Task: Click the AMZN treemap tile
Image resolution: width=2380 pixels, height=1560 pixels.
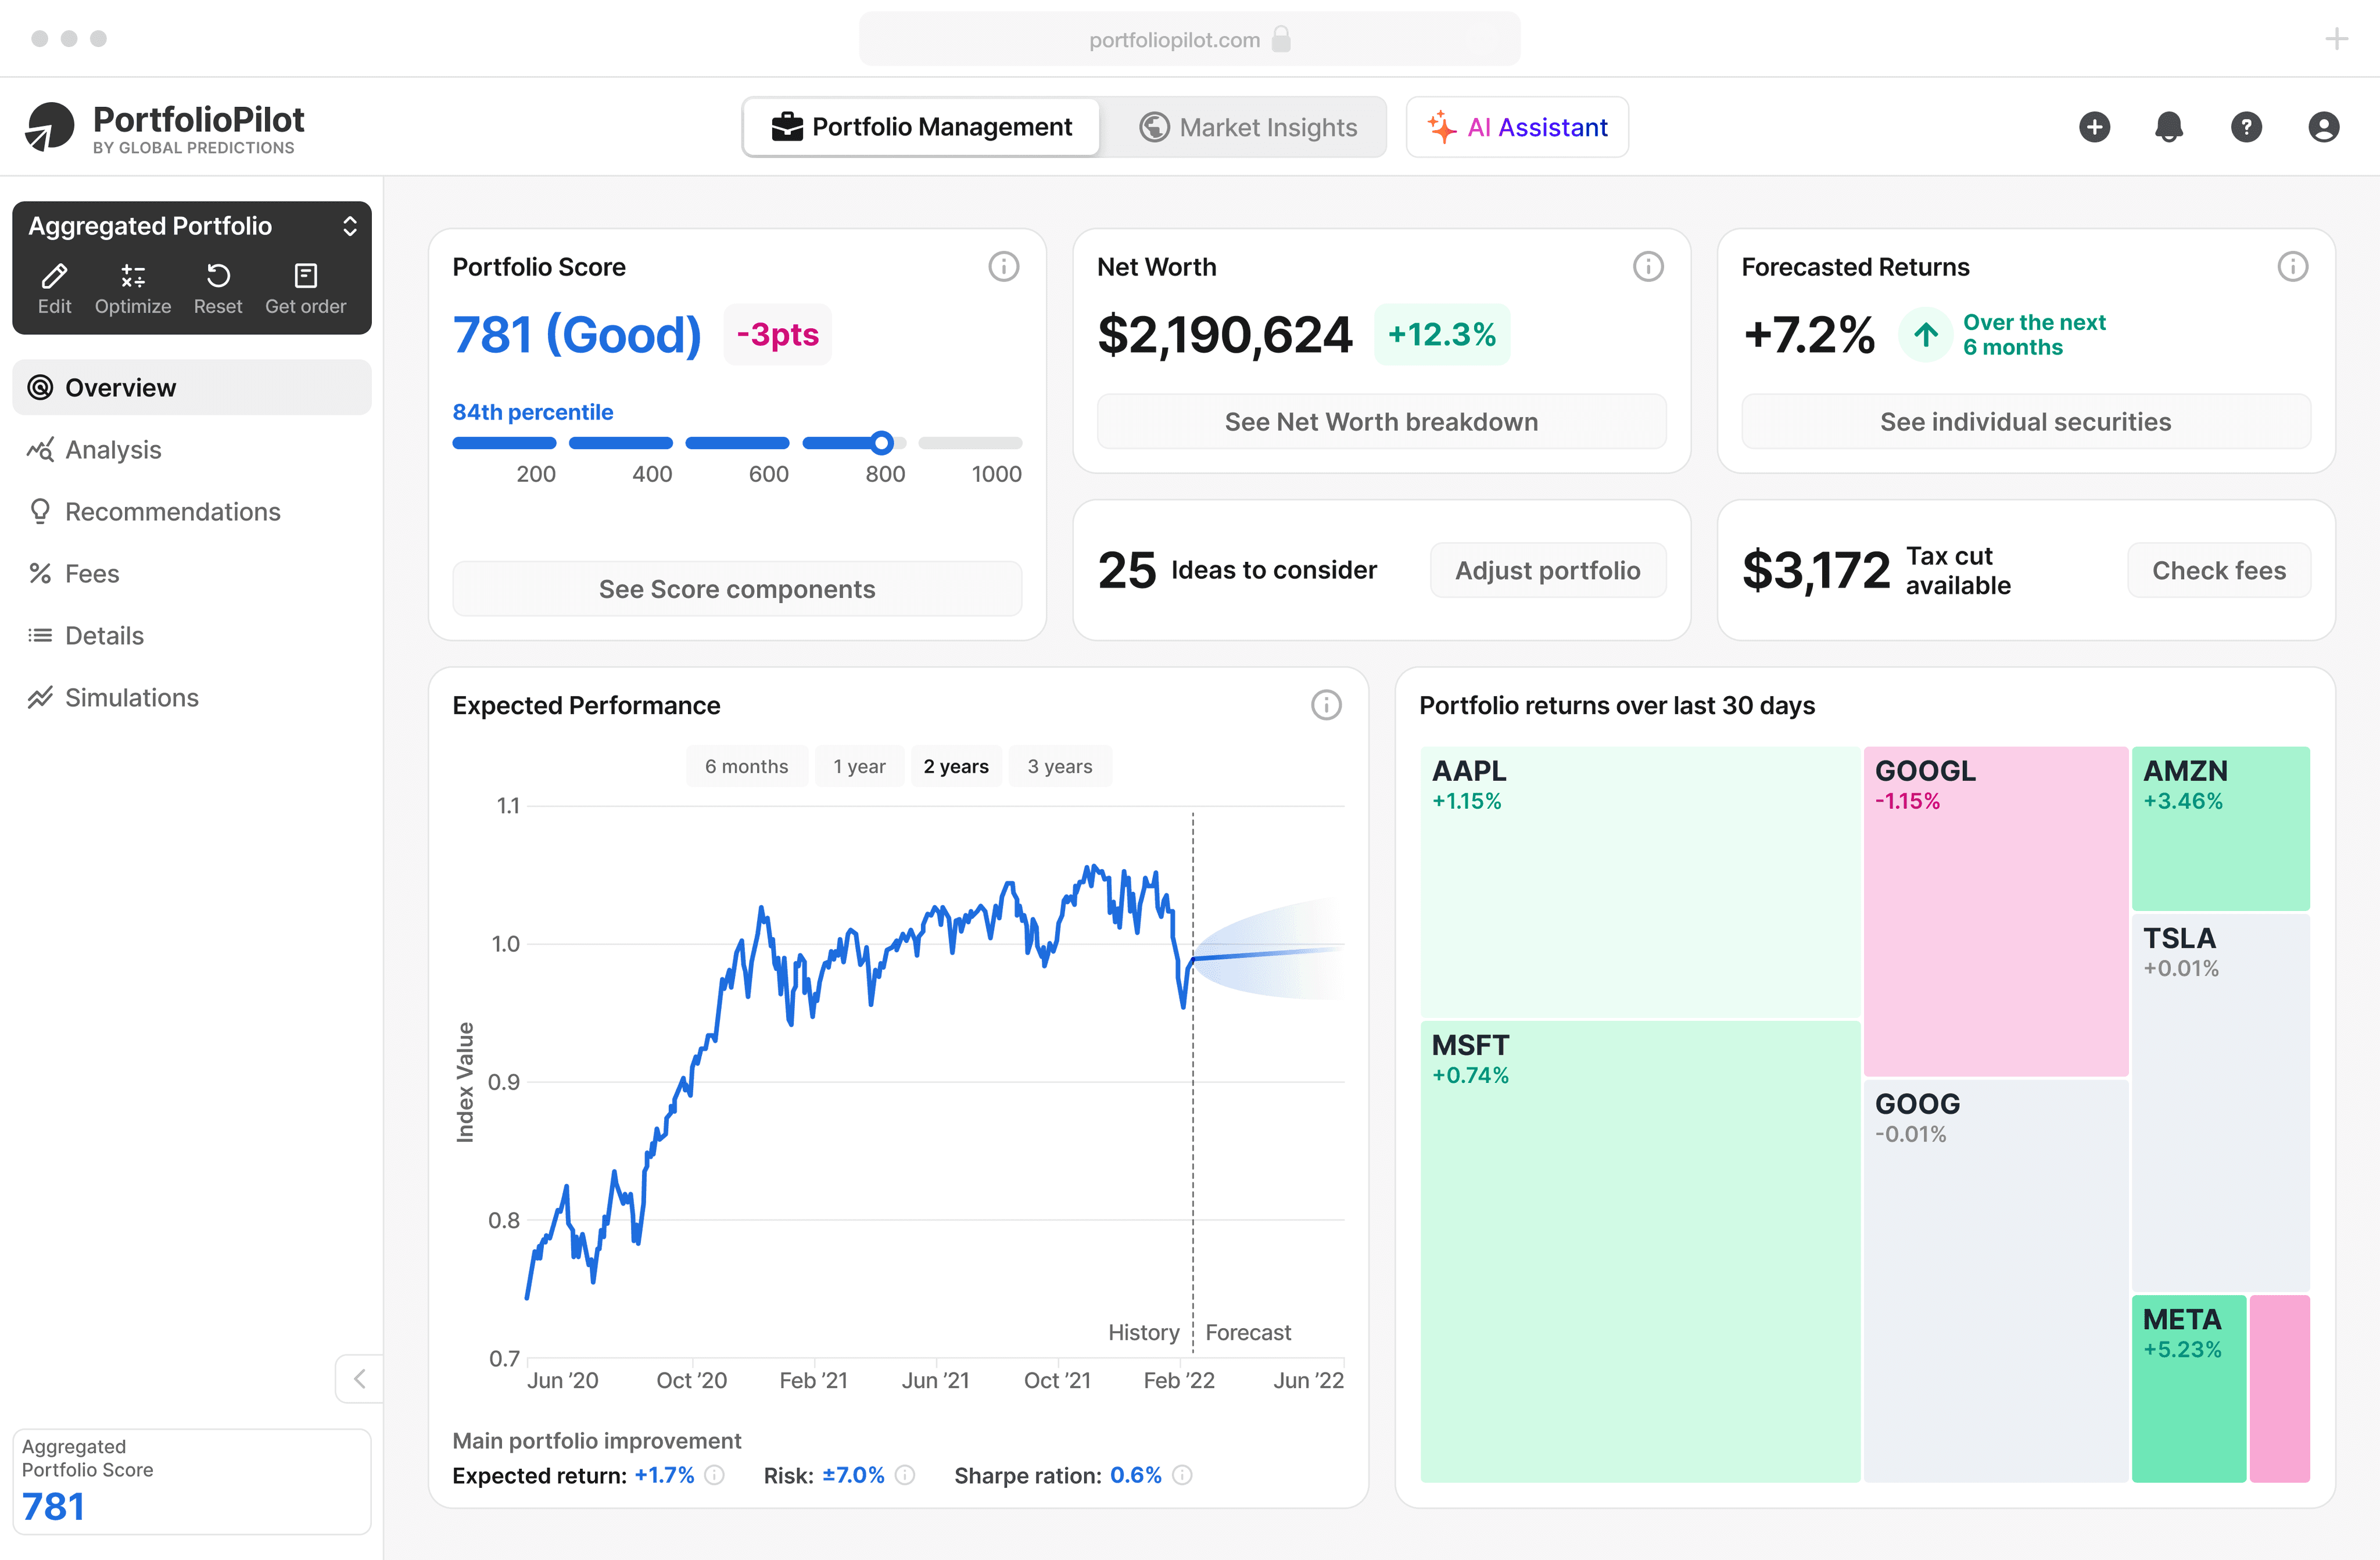Action: pyautogui.click(x=2220, y=828)
